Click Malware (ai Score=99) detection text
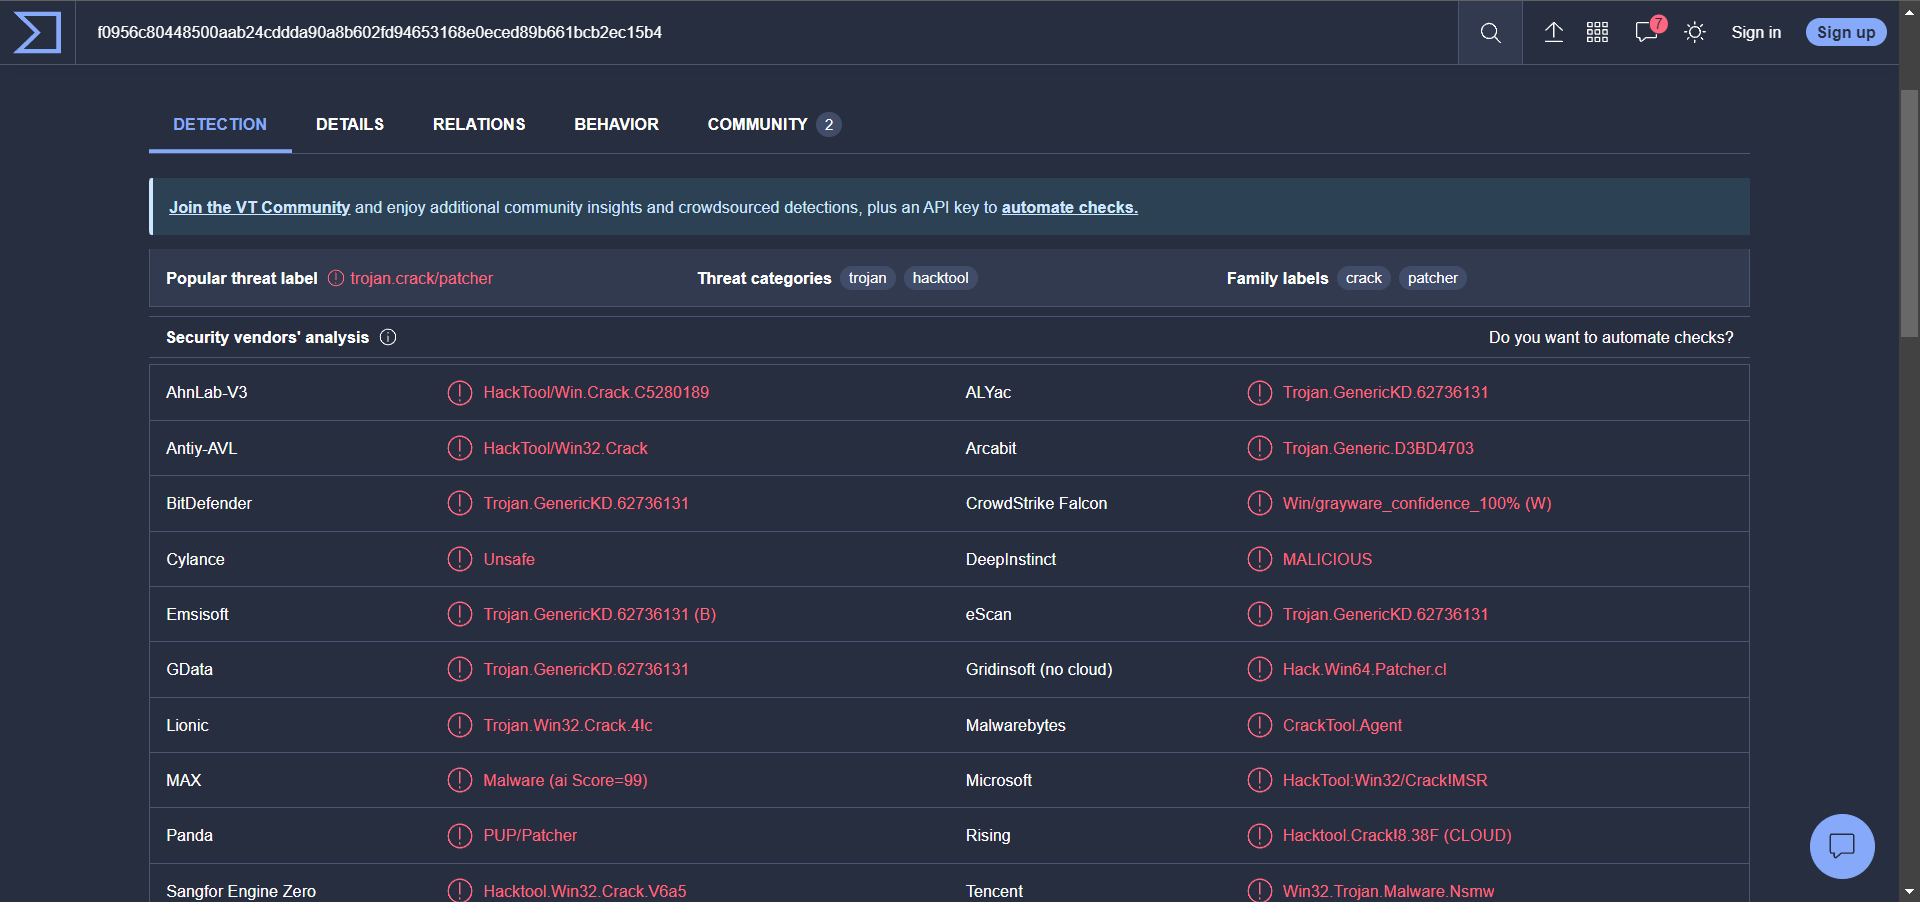Screen dimensions: 1920x902 coord(565,780)
